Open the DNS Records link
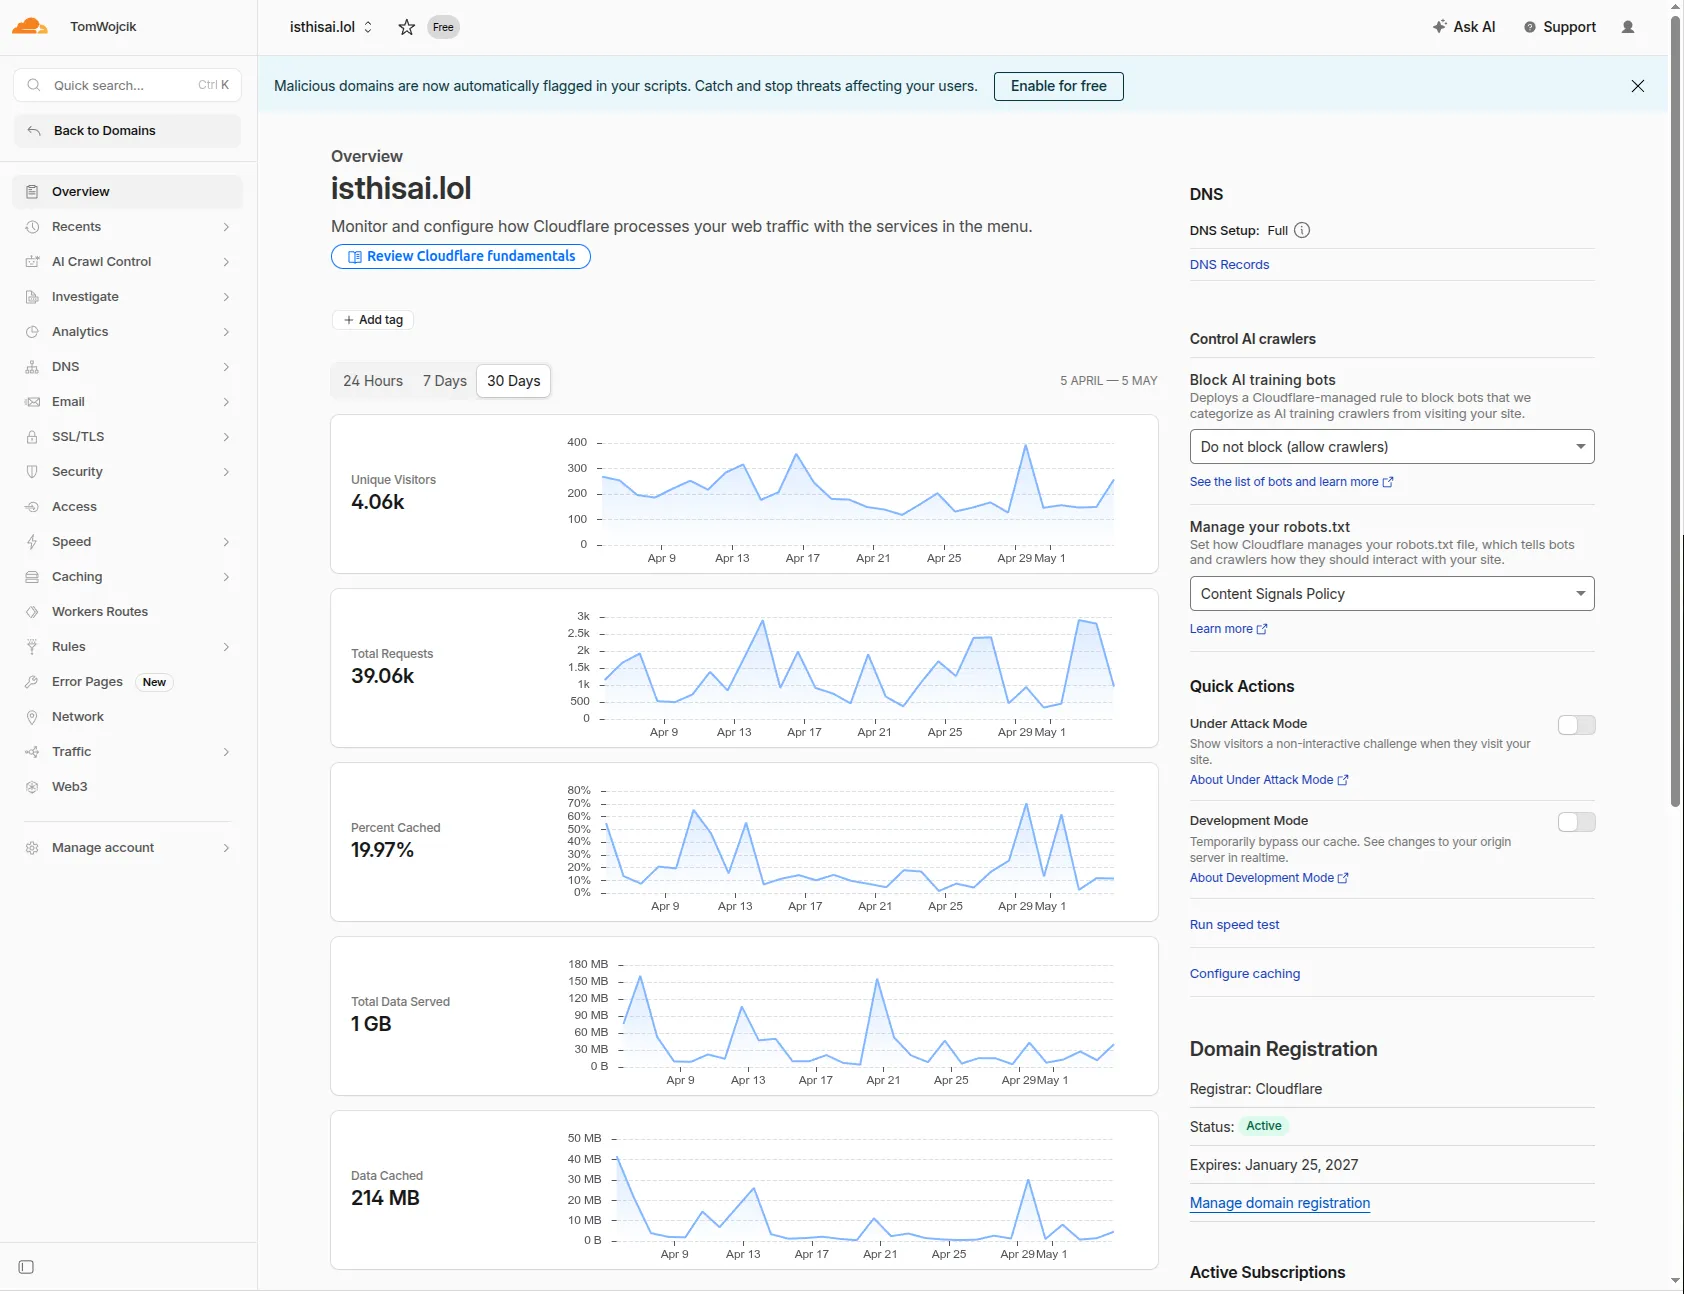Screen dimensions: 1684x1294 click(x=1229, y=265)
